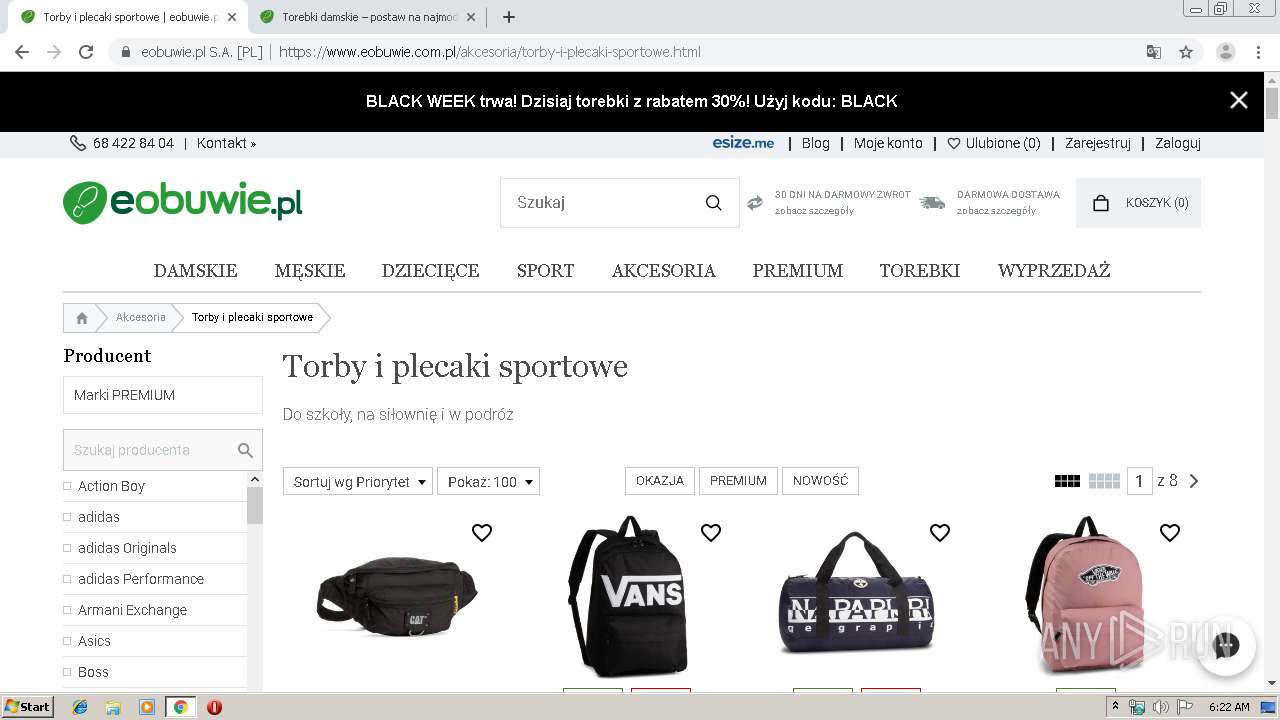Open the Sortuj wg Priorytet dropdown
Image resolution: width=1280 pixels, height=720 pixels.
point(358,481)
